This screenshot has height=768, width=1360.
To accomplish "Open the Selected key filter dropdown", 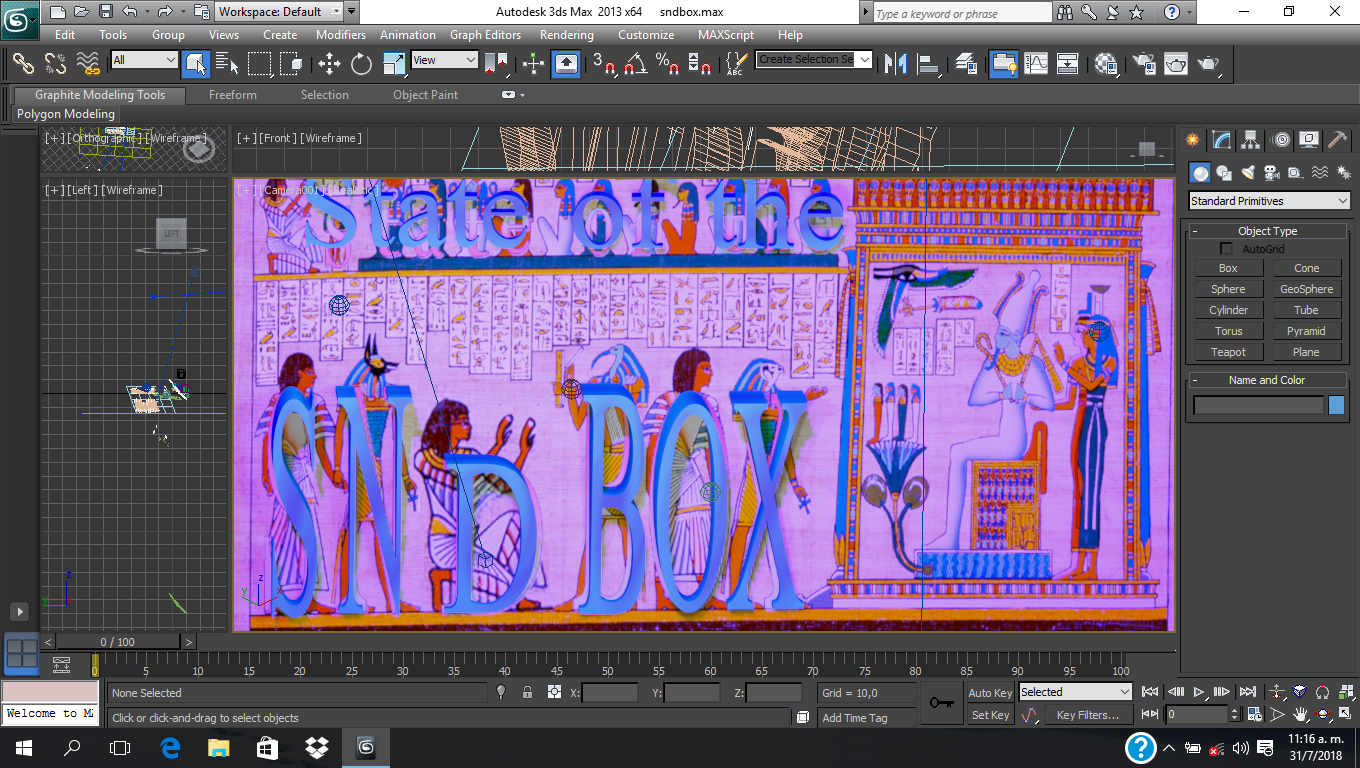I will click(x=1075, y=692).
